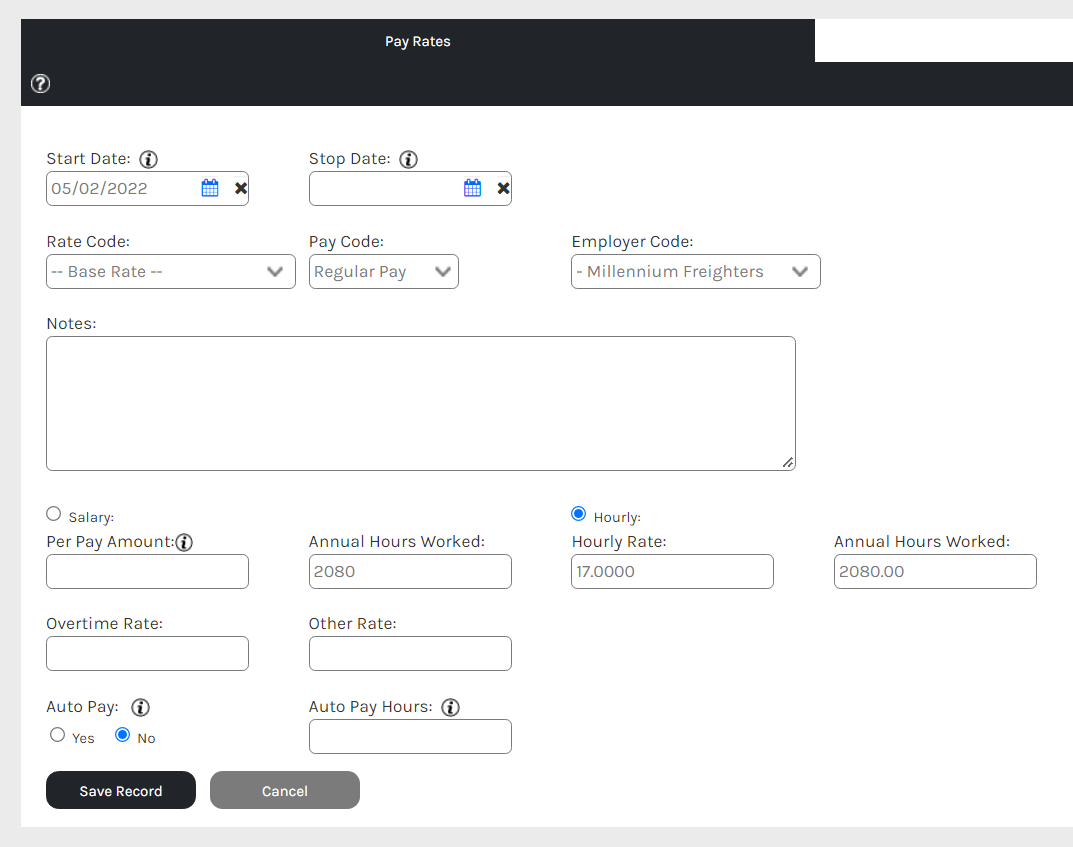Click the Save Record button
The height and width of the screenshot is (847, 1073).
121,790
